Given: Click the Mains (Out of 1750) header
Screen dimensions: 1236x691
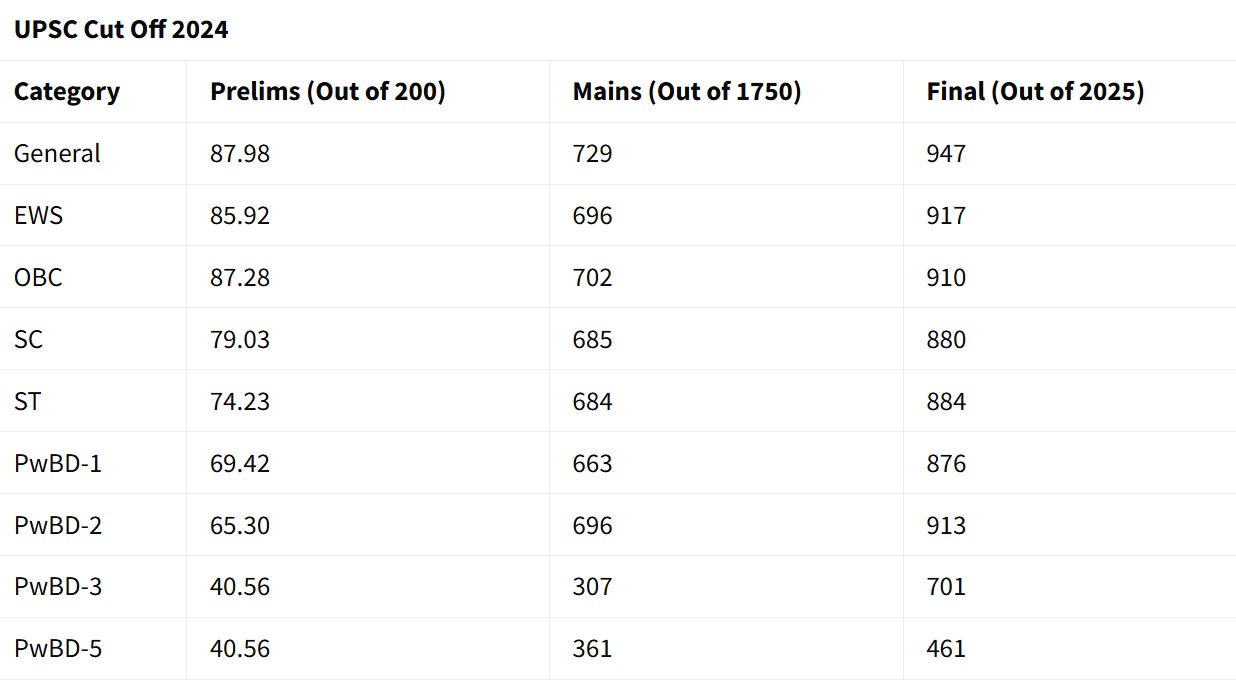Looking at the screenshot, I should tap(687, 92).
